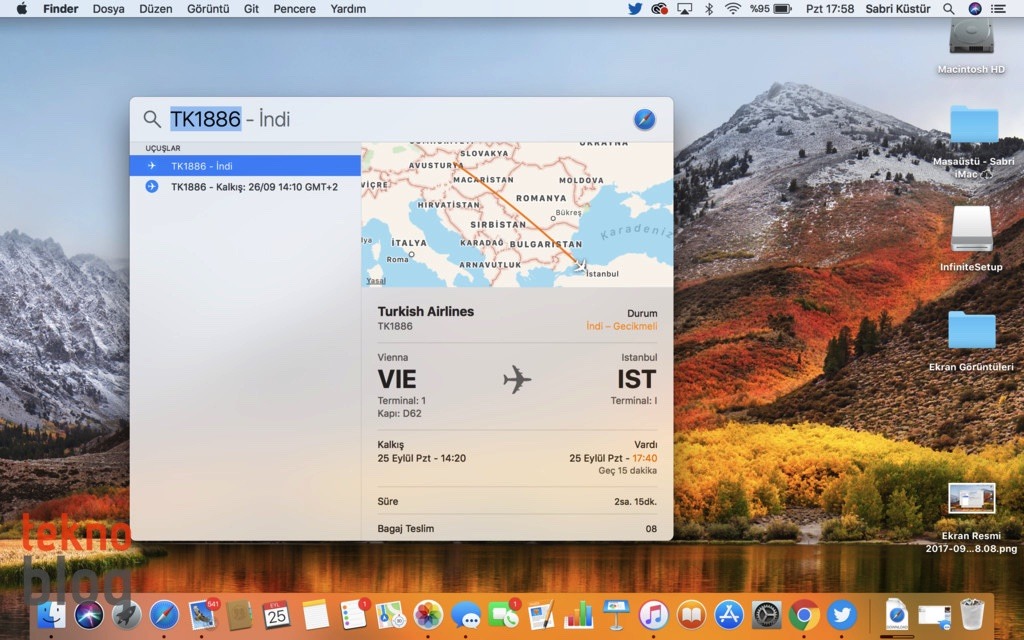This screenshot has height=640, width=1024.
Task: Open iBooks from the dock
Action: click(692, 615)
